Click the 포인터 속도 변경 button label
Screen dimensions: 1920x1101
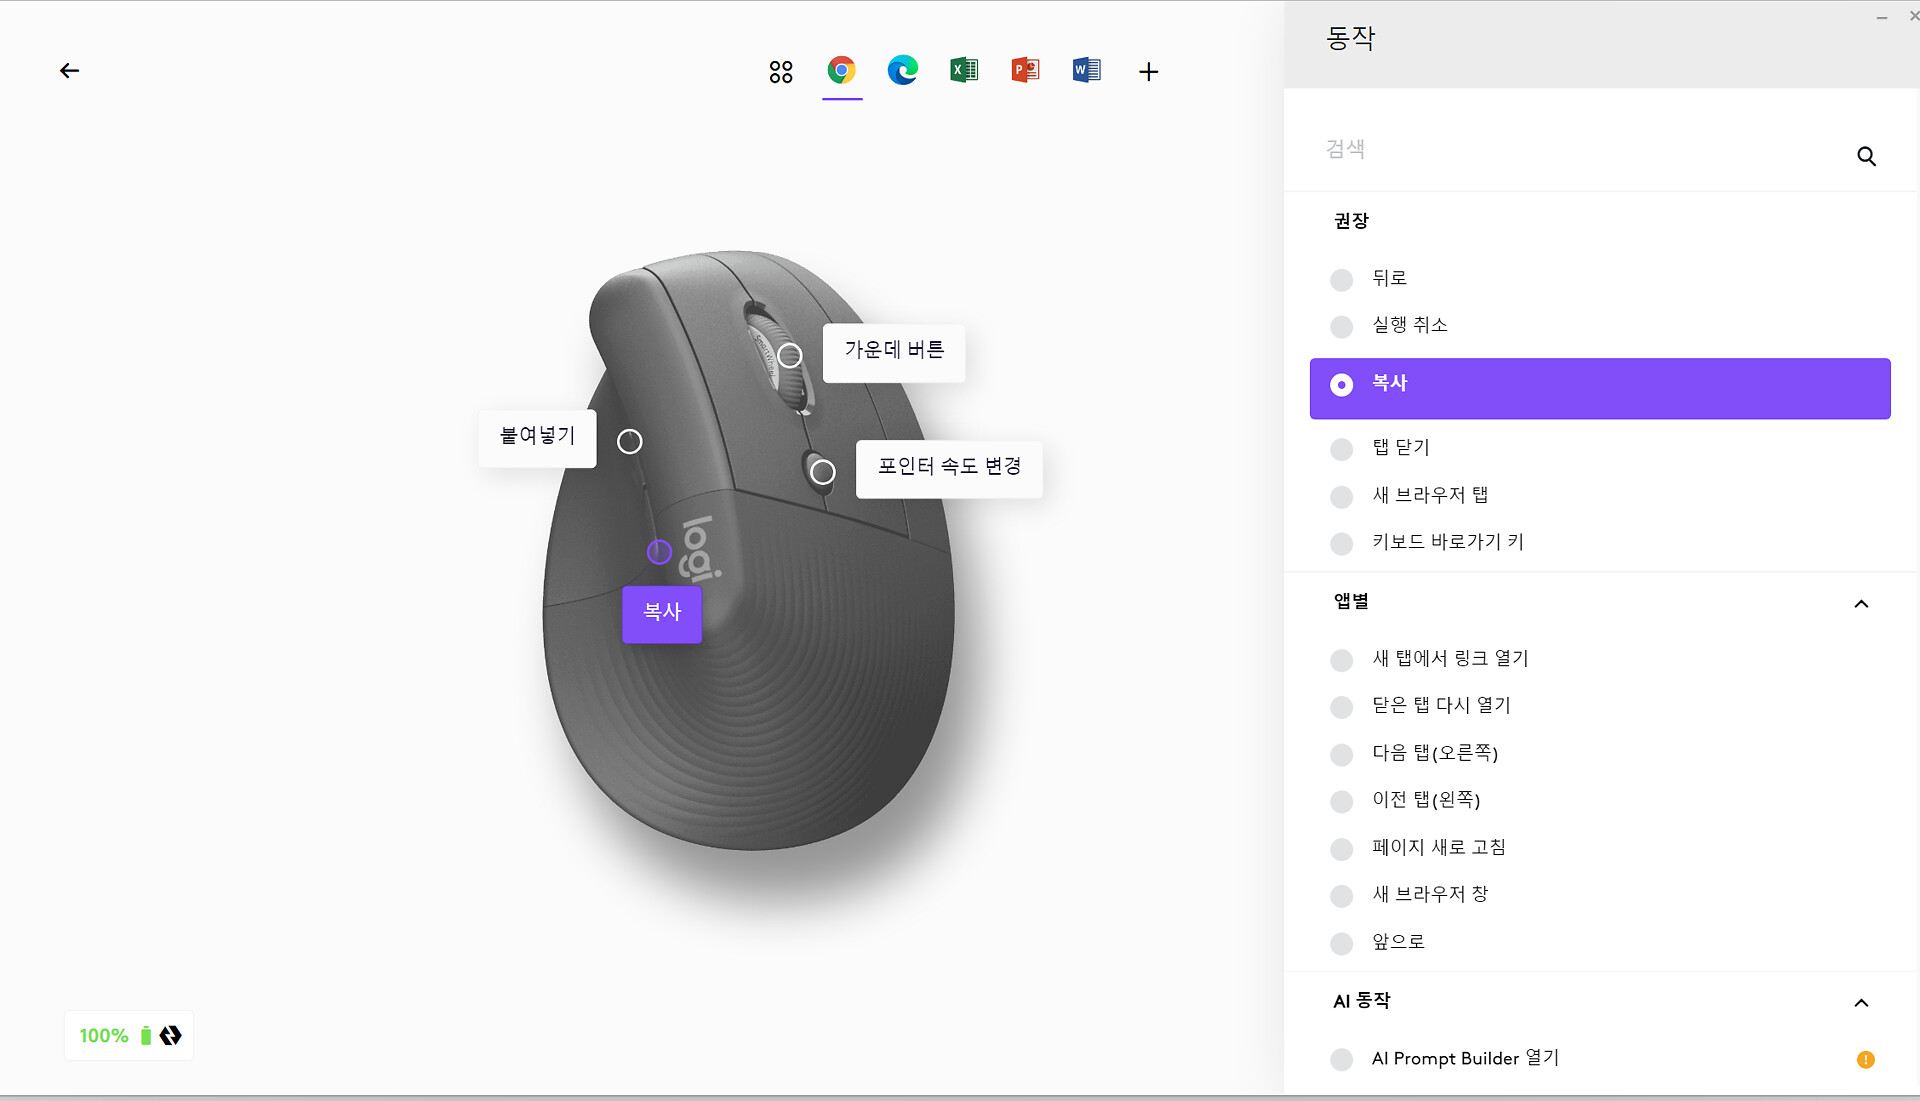click(x=949, y=468)
